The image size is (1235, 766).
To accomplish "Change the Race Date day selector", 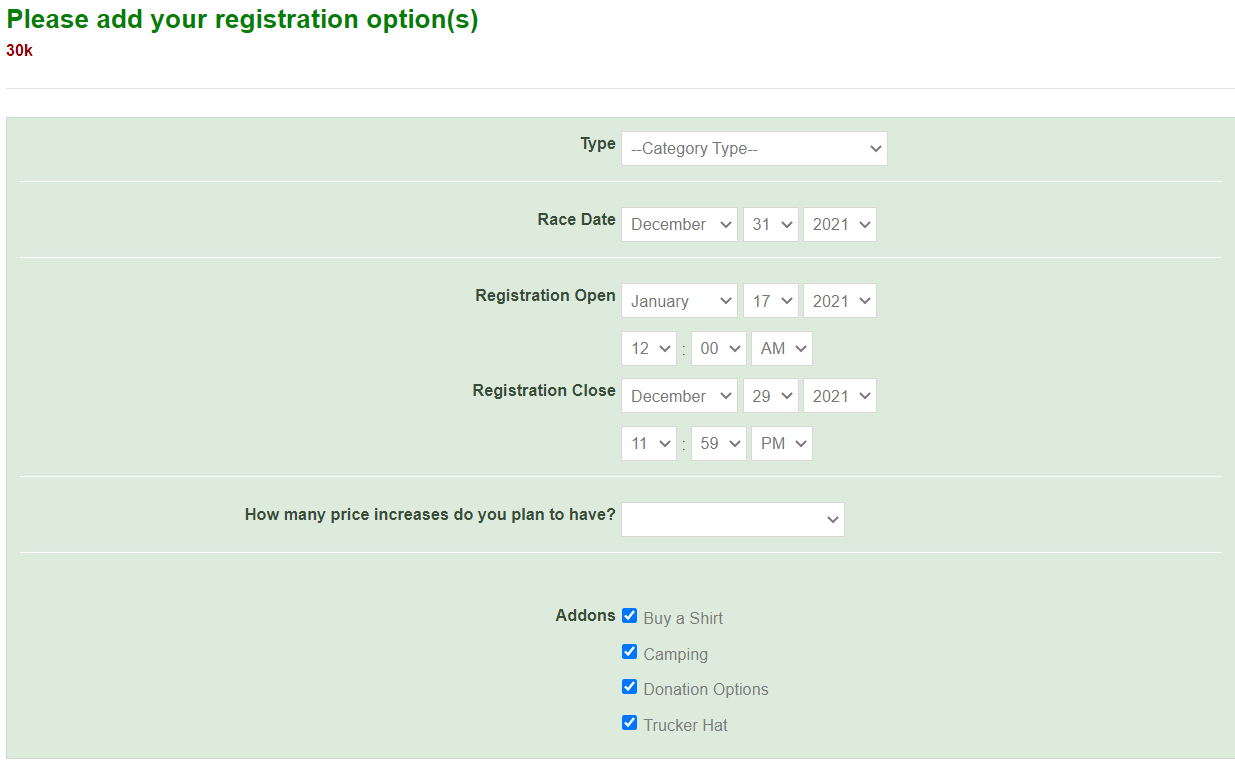I will tap(770, 225).
